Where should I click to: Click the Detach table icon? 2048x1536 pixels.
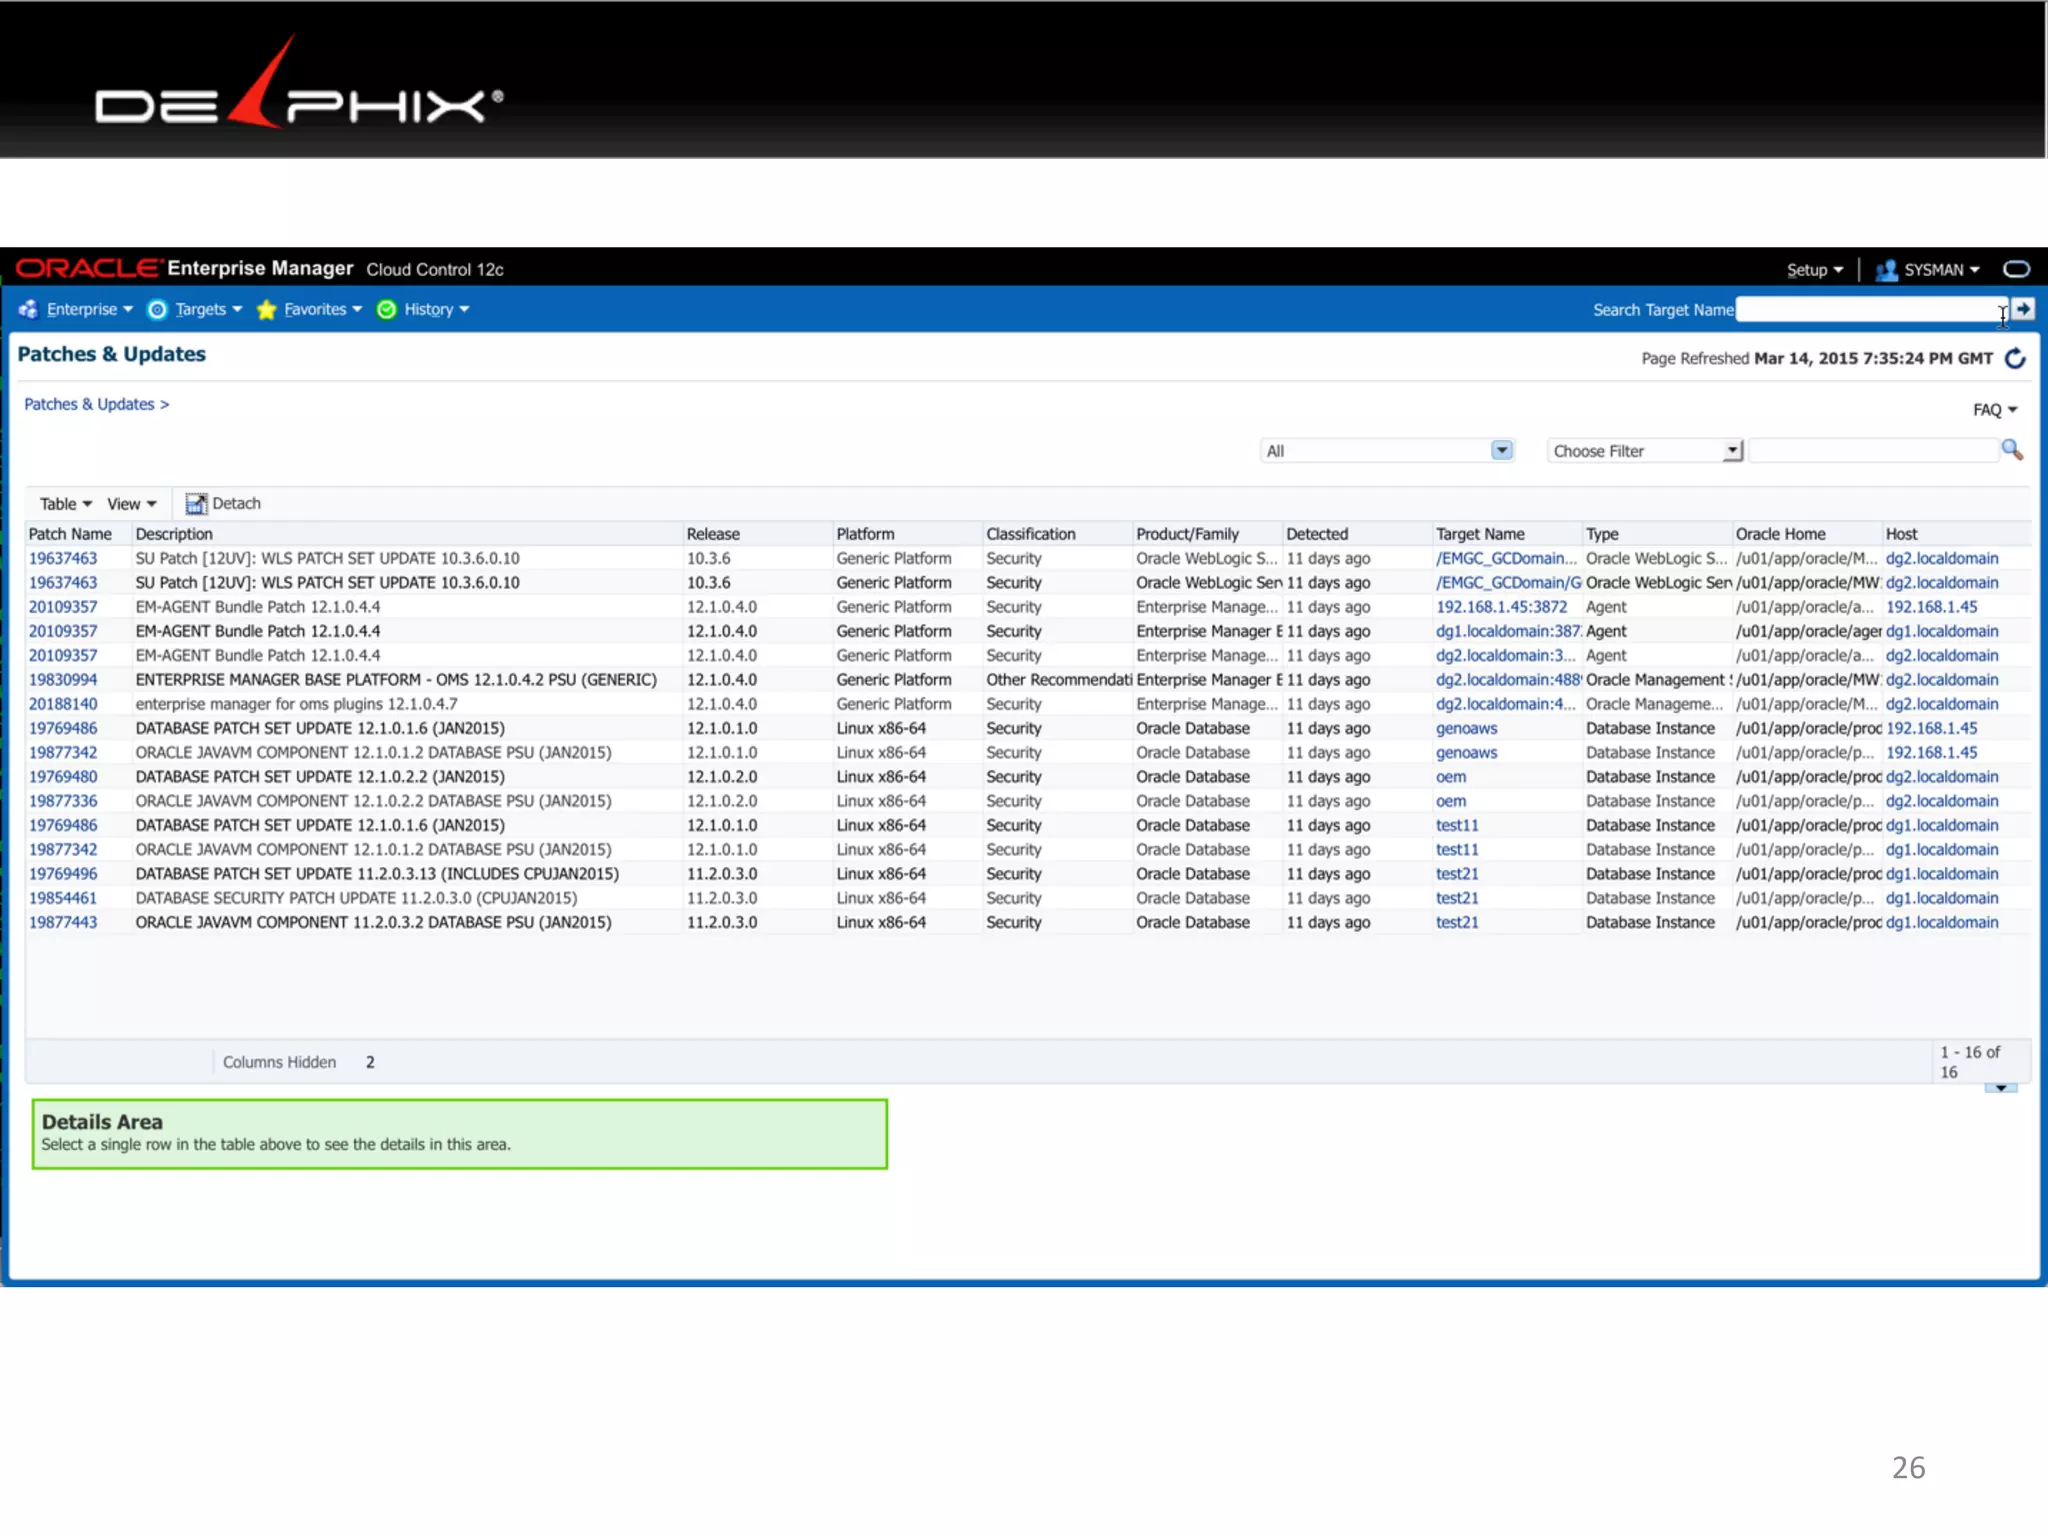[x=196, y=504]
